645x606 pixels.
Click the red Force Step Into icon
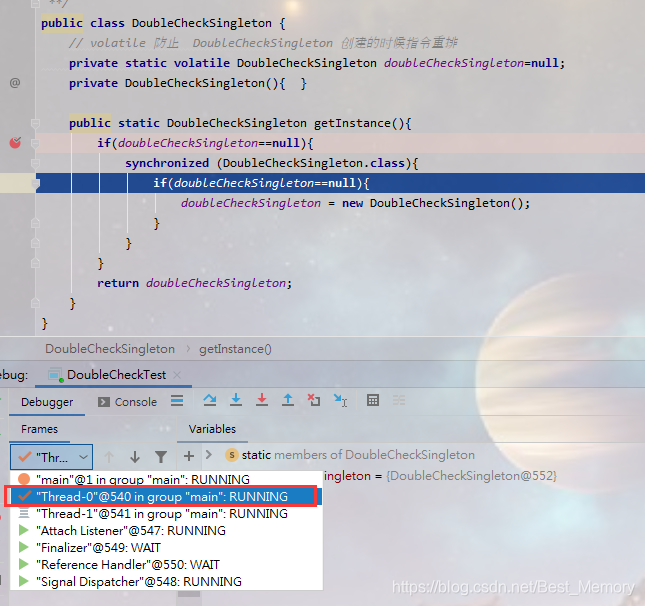pos(262,400)
